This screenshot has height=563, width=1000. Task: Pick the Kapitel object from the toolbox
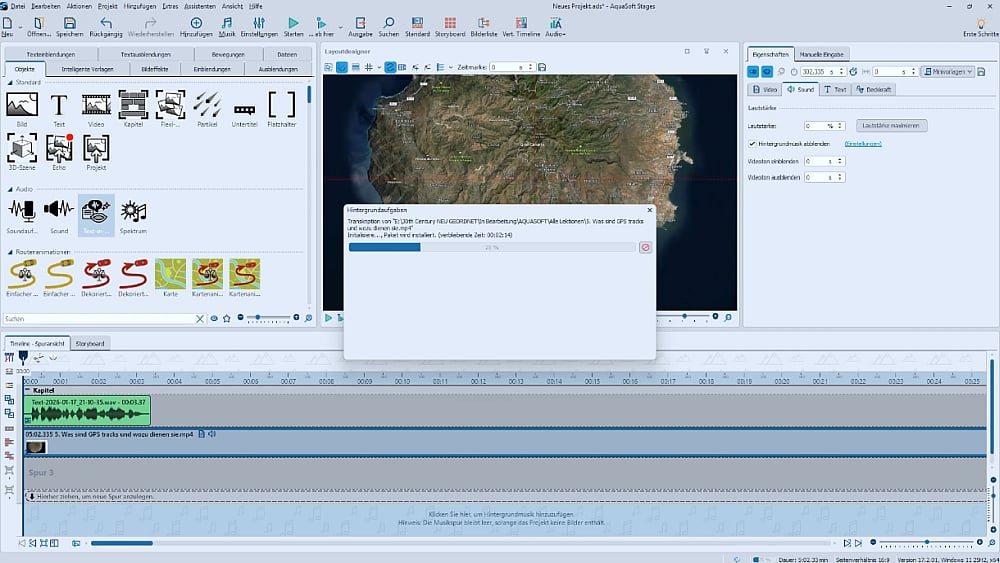[x=133, y=105]
